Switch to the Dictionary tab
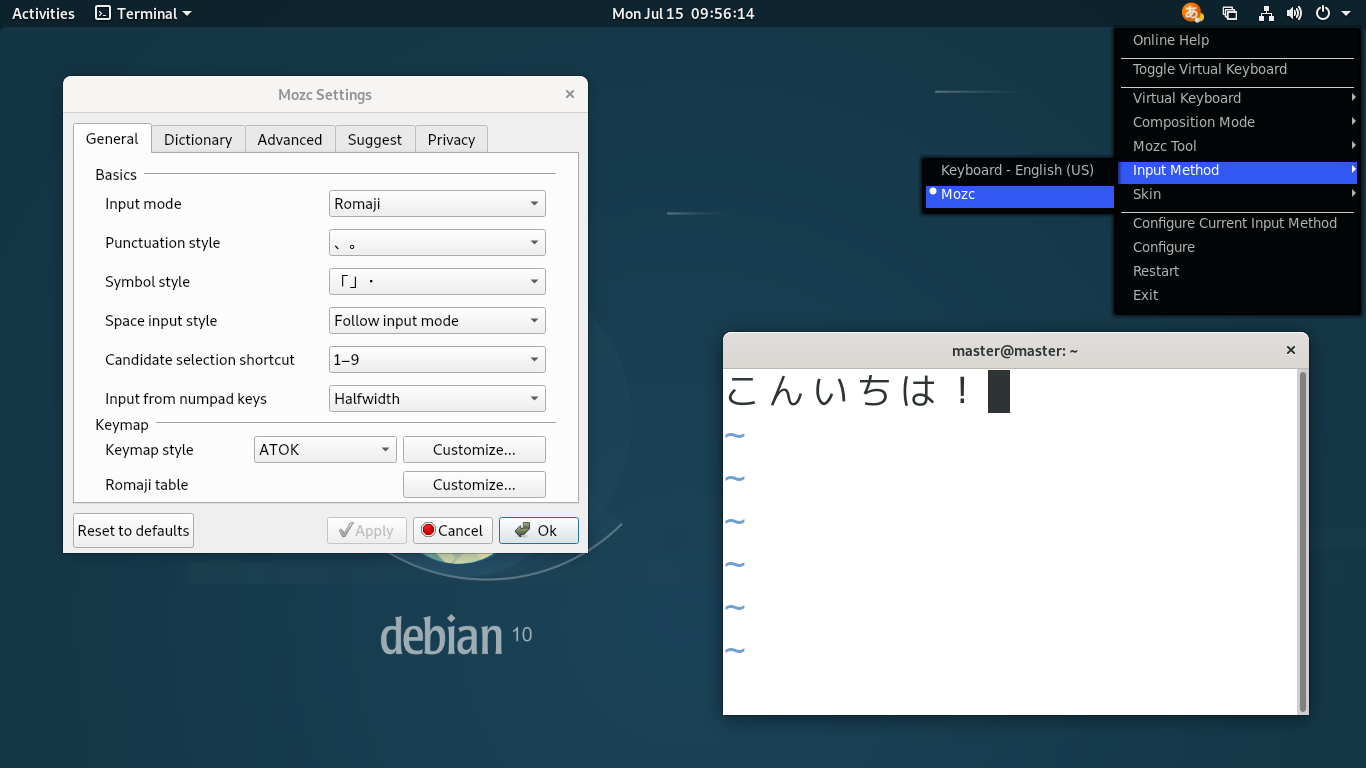Screen dimensions: 1366x768 click(198, 140)
